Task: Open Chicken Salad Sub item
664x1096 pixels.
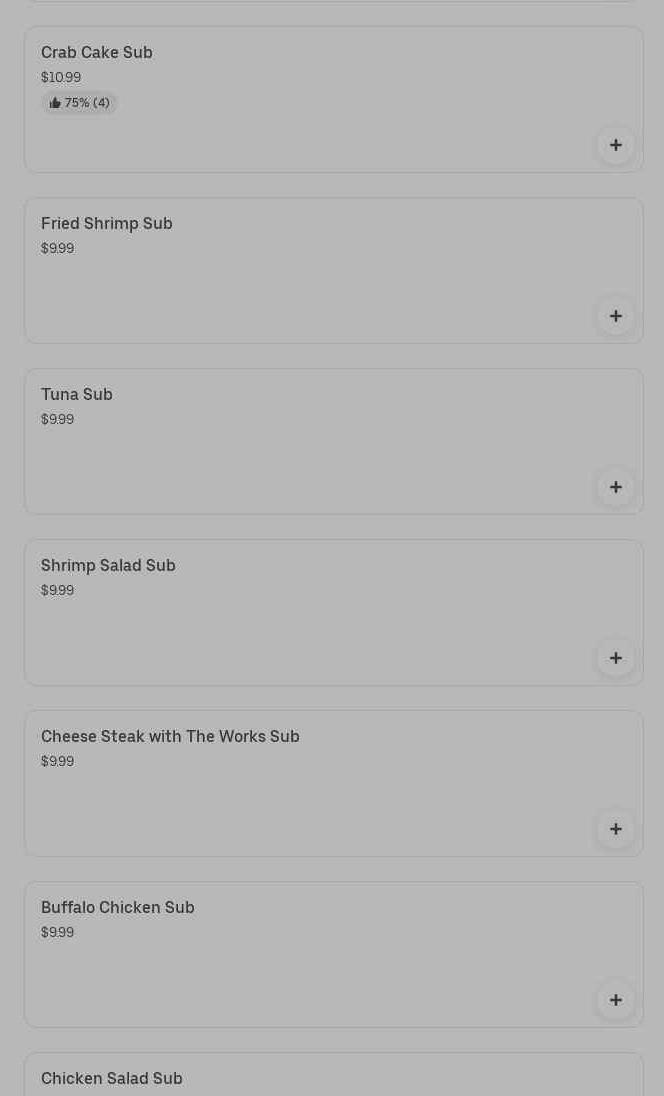Action: 112,1078
